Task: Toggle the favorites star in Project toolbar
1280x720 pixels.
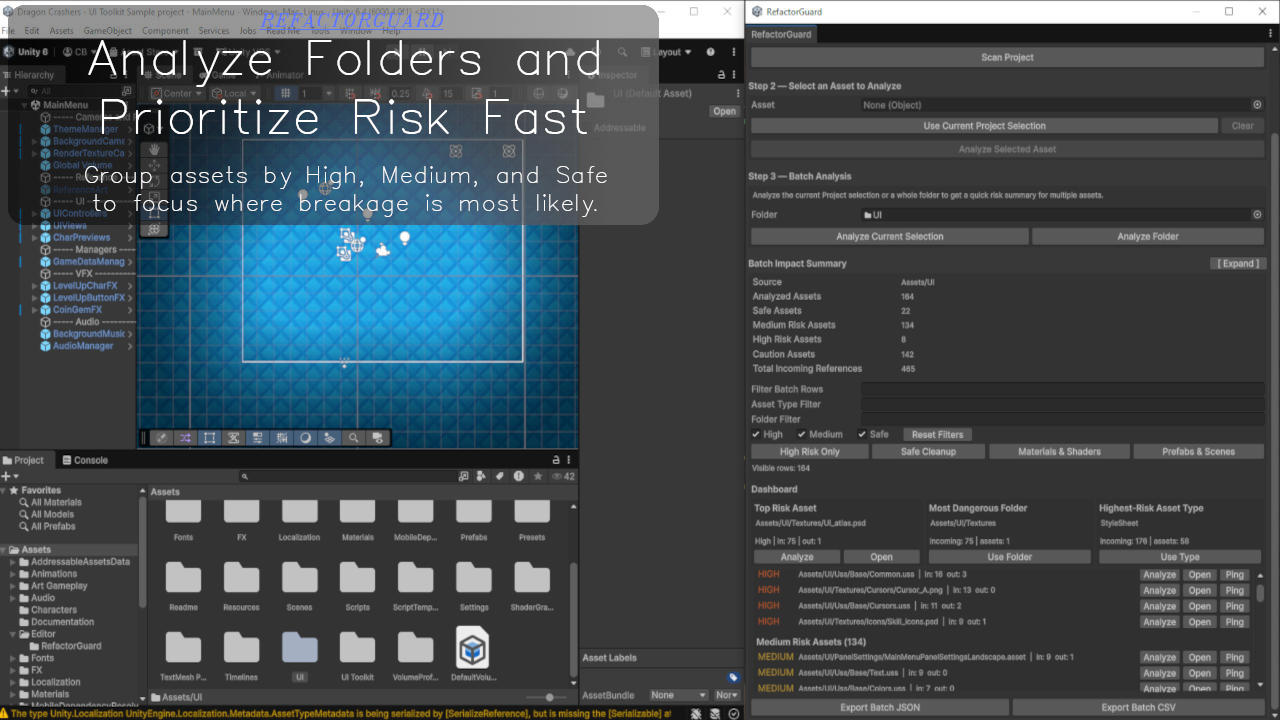Action: 536,477
